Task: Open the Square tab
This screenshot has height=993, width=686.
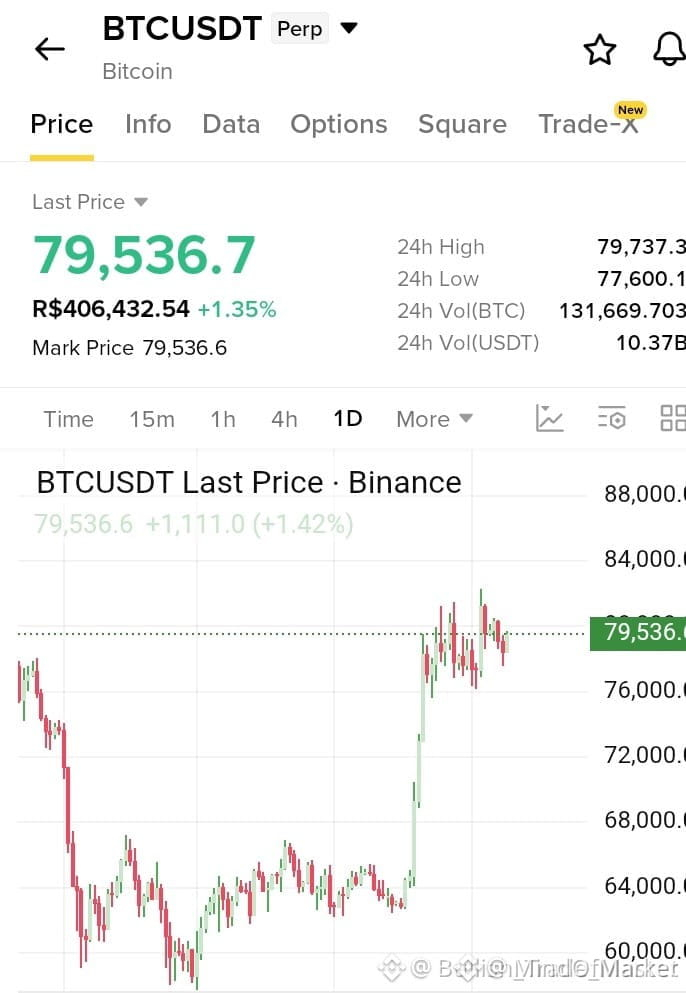Action: click(462, 124)
